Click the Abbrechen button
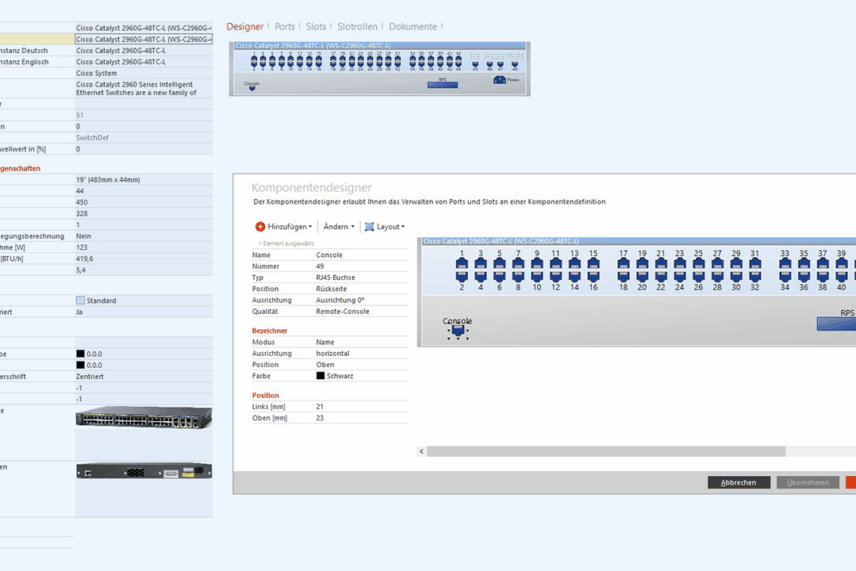Viewport: 856px width, 571px height. click(x=739, y=482)
